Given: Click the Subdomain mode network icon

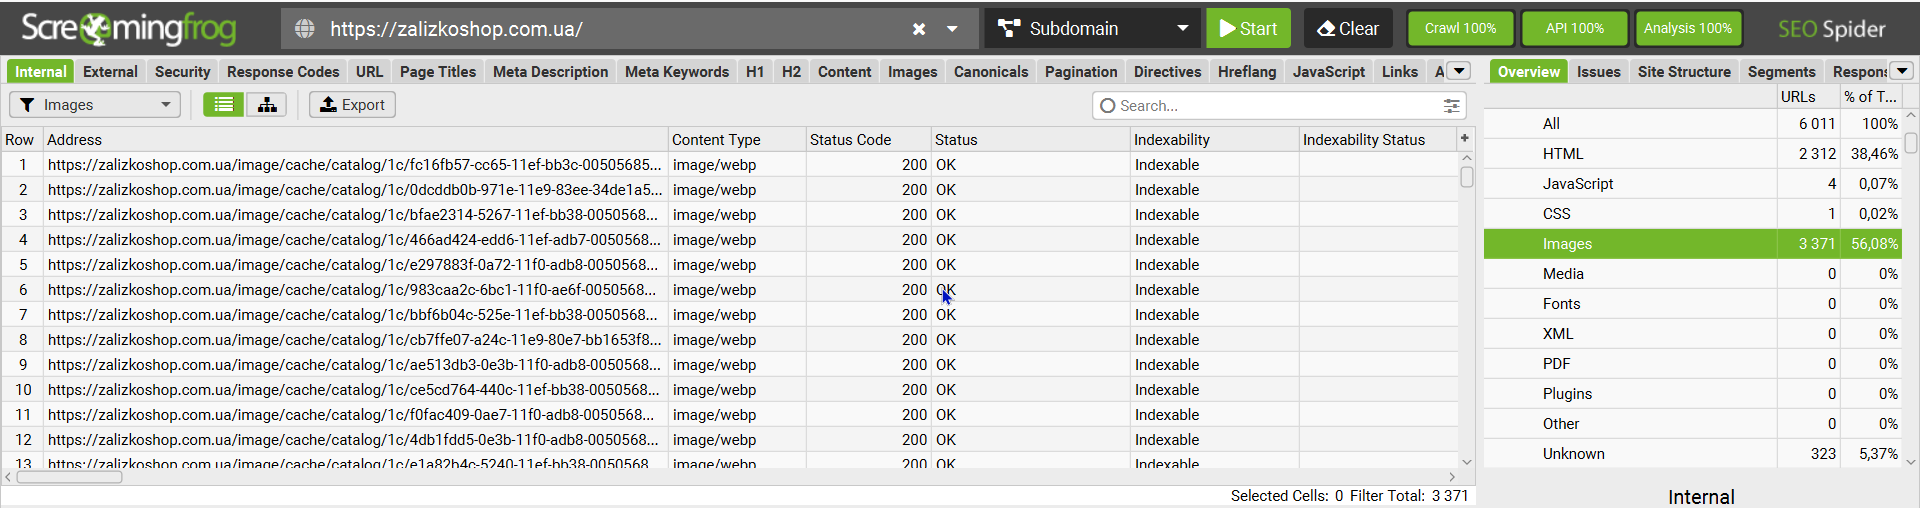Looking at the screenshot, I should pos(1009,29).
